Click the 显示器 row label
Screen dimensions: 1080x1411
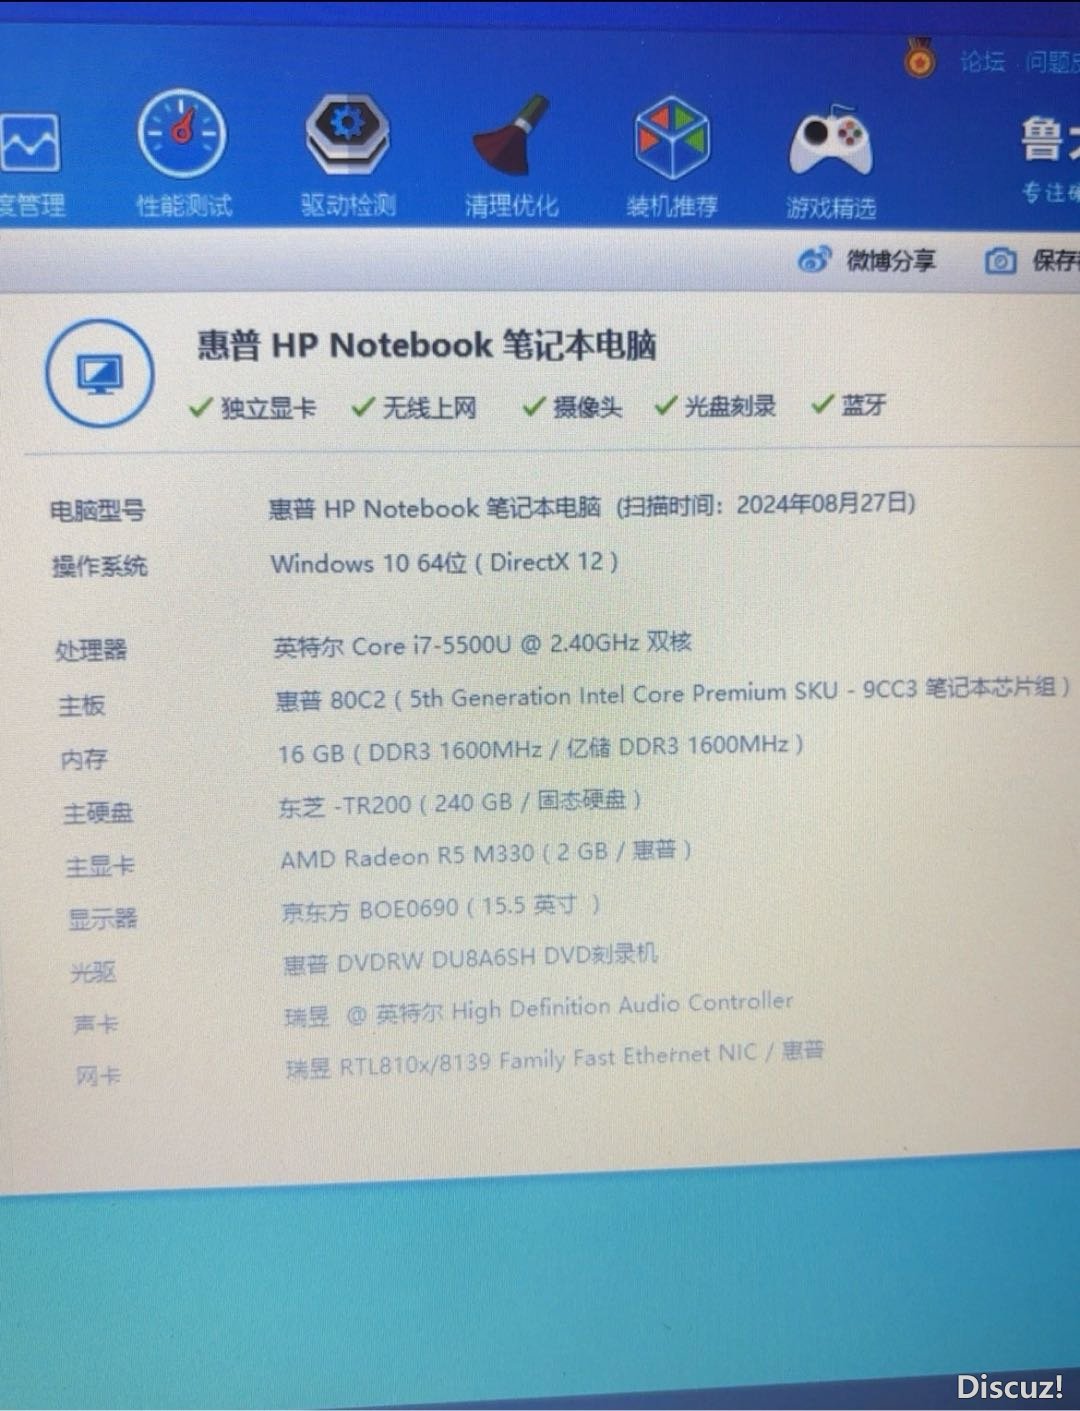click(103, 918)
